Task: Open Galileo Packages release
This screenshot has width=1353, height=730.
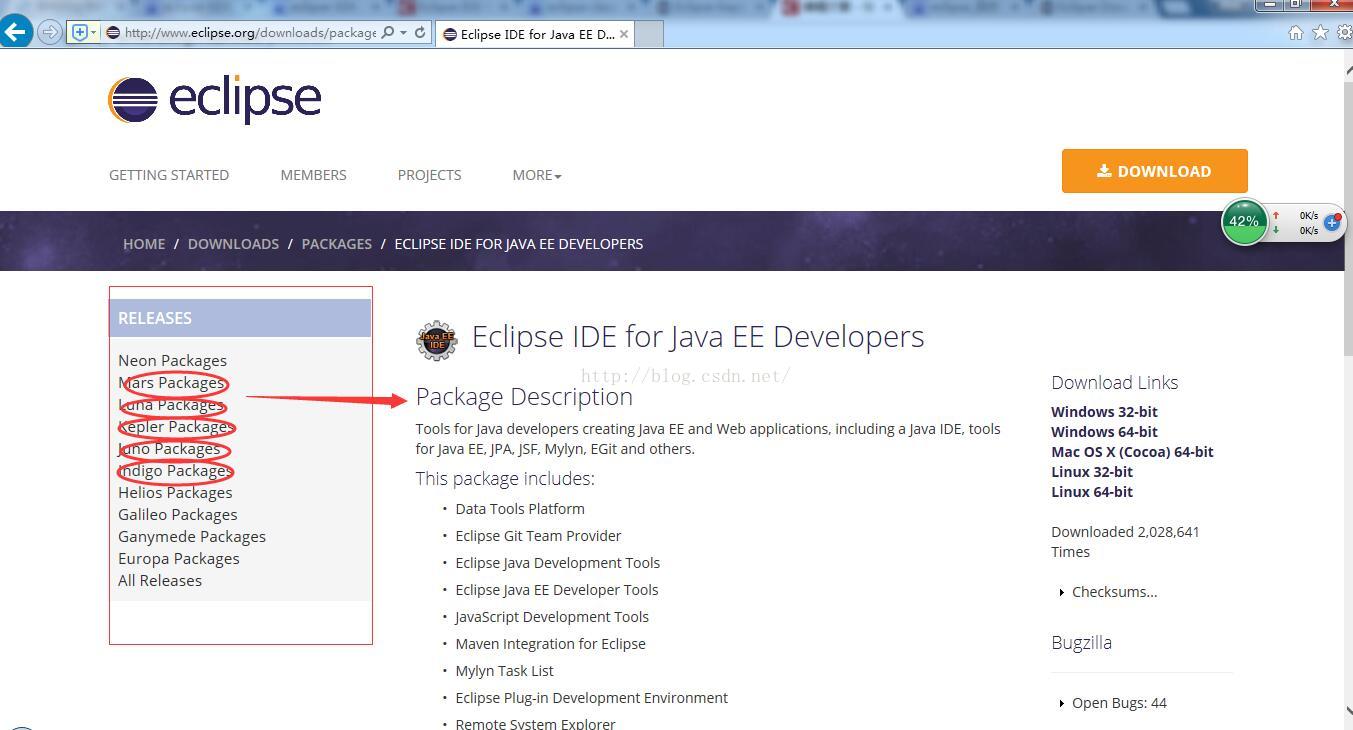Action: tap(178, 514)
